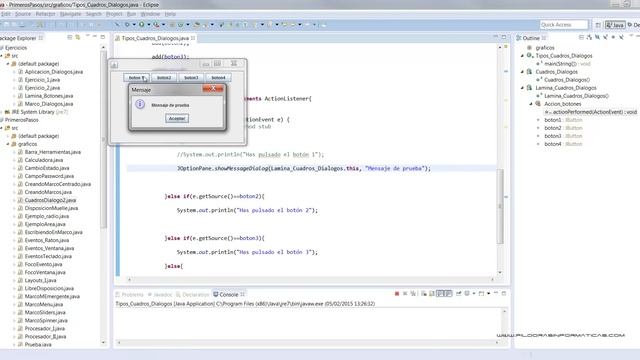This screenshot has height=360, width=640.
Task: Close the Tipos_Cuadros_Dialogos.java editor tab
Action: pyautogui.click(x=193, y=38)
